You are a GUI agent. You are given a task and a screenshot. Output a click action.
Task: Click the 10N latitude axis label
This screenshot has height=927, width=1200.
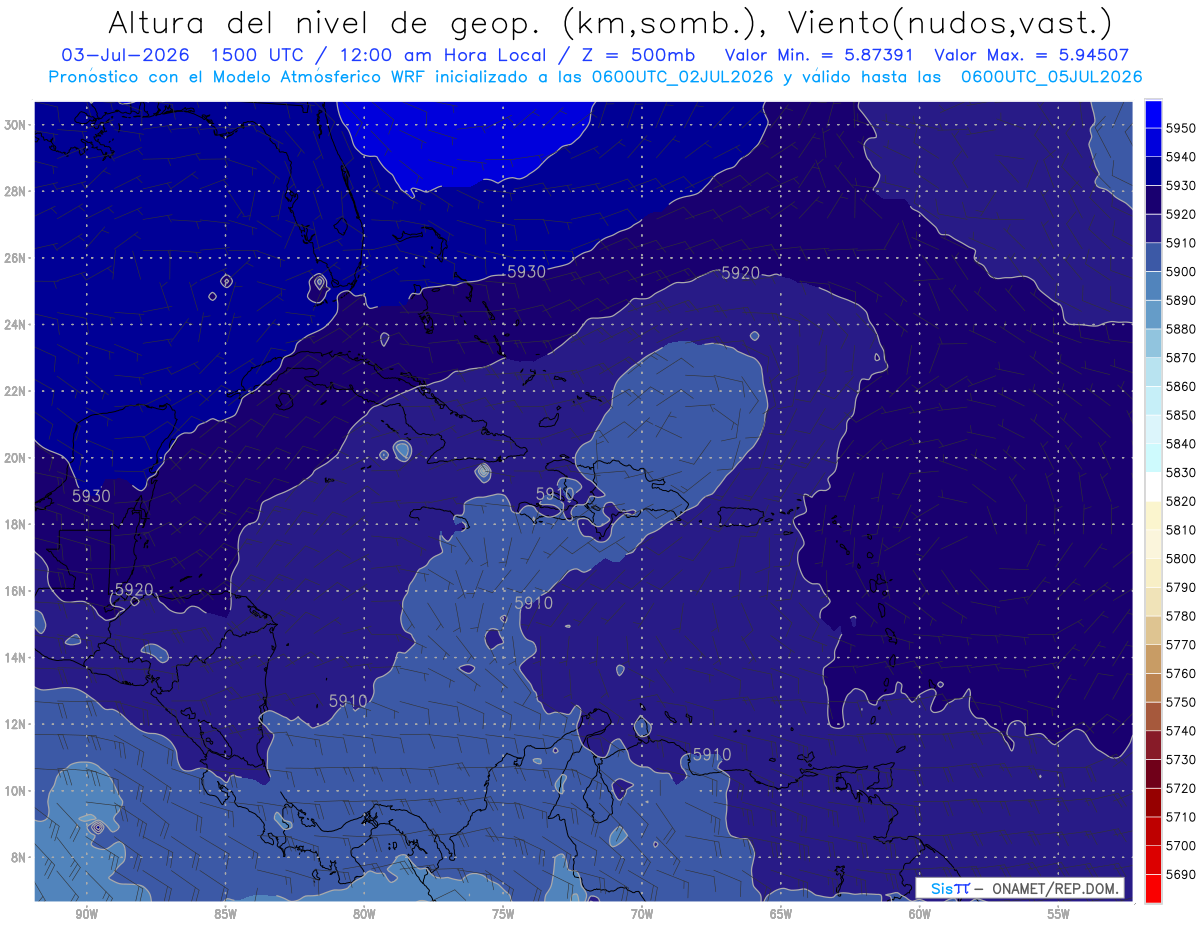[x=15, y=791]
